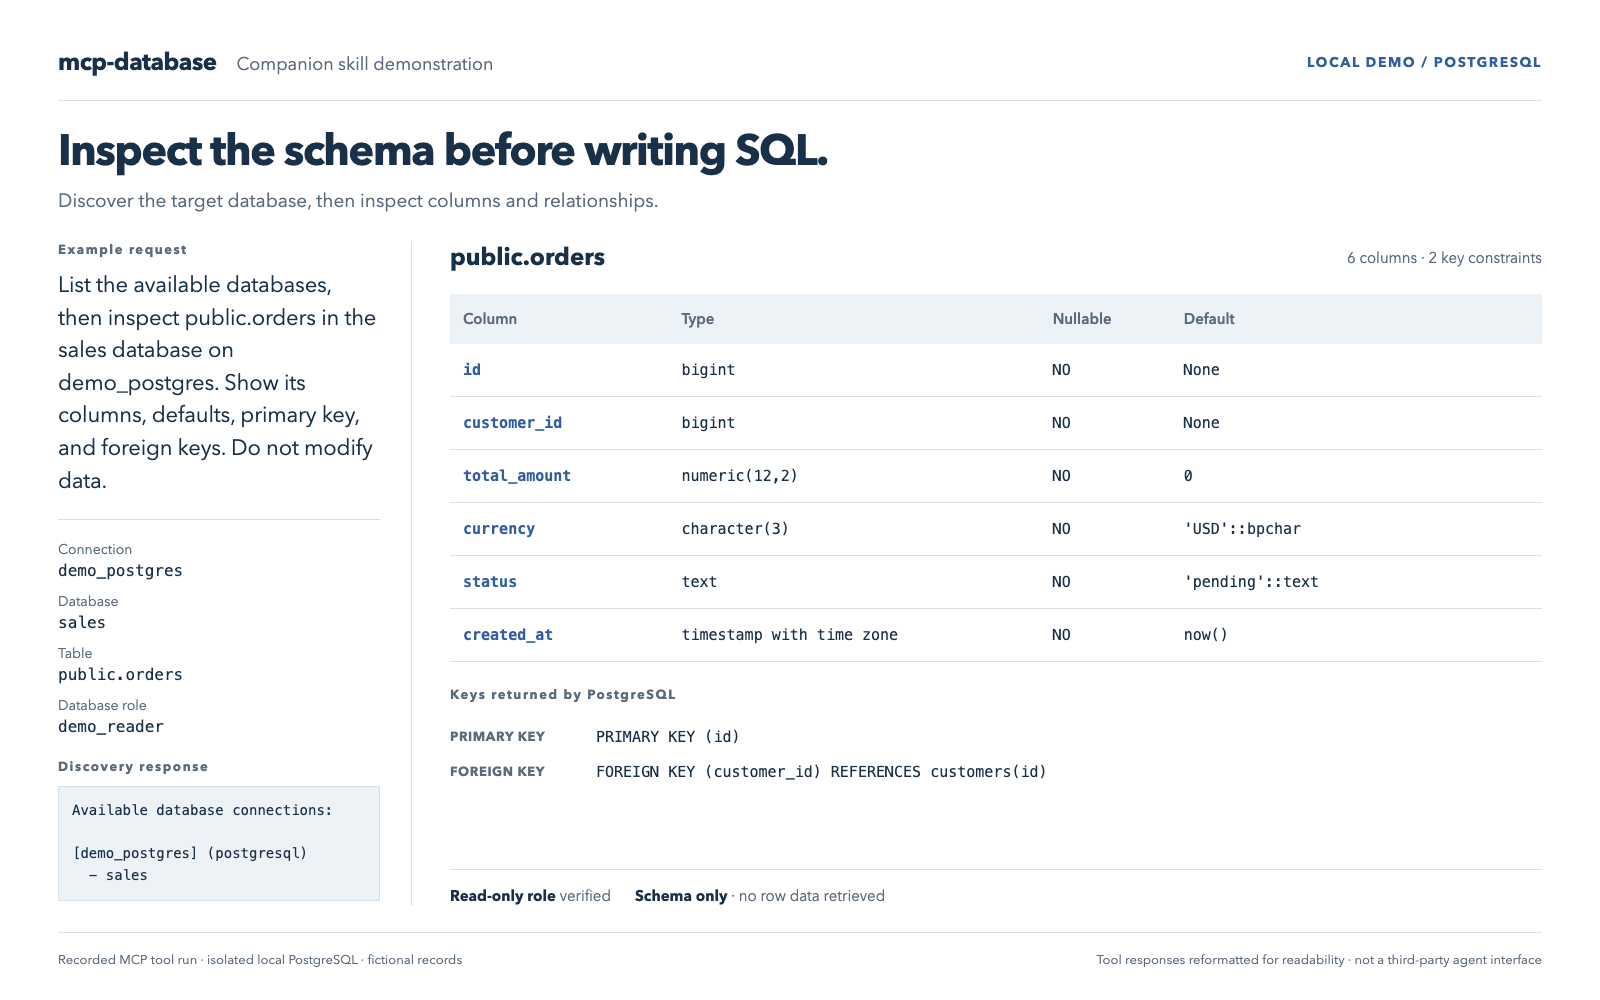Screen dimensions: 1600x1000
Task: Click the Companion skill demonstration subtitle
Action: (365, 64)
